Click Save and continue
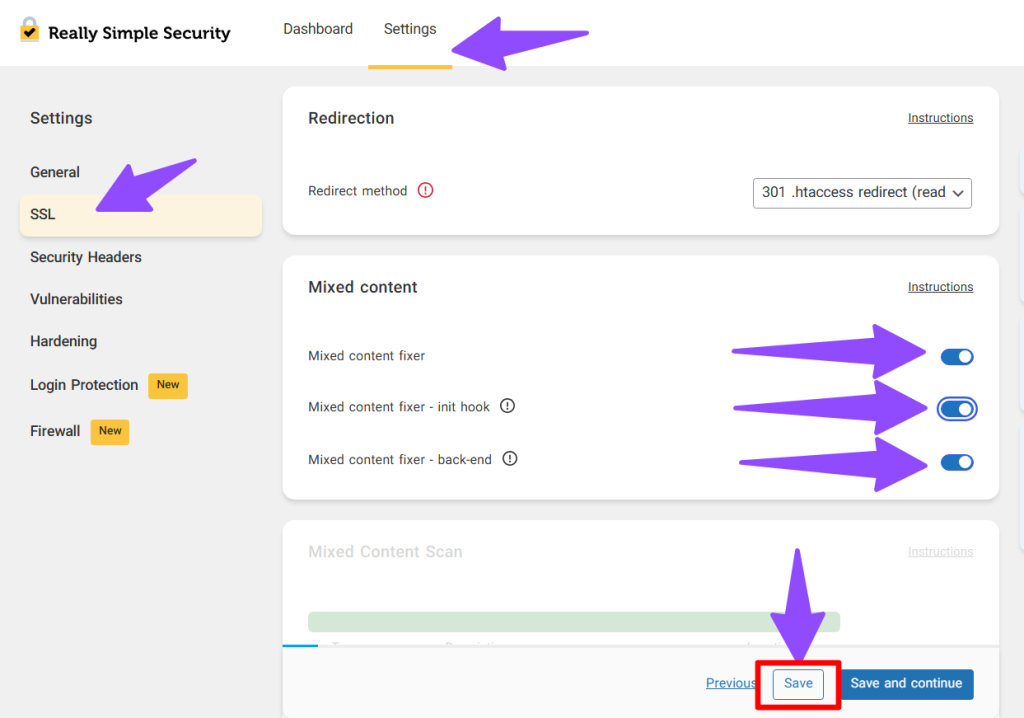This screenshot has height=718, width=1024. tap(906, 683)
